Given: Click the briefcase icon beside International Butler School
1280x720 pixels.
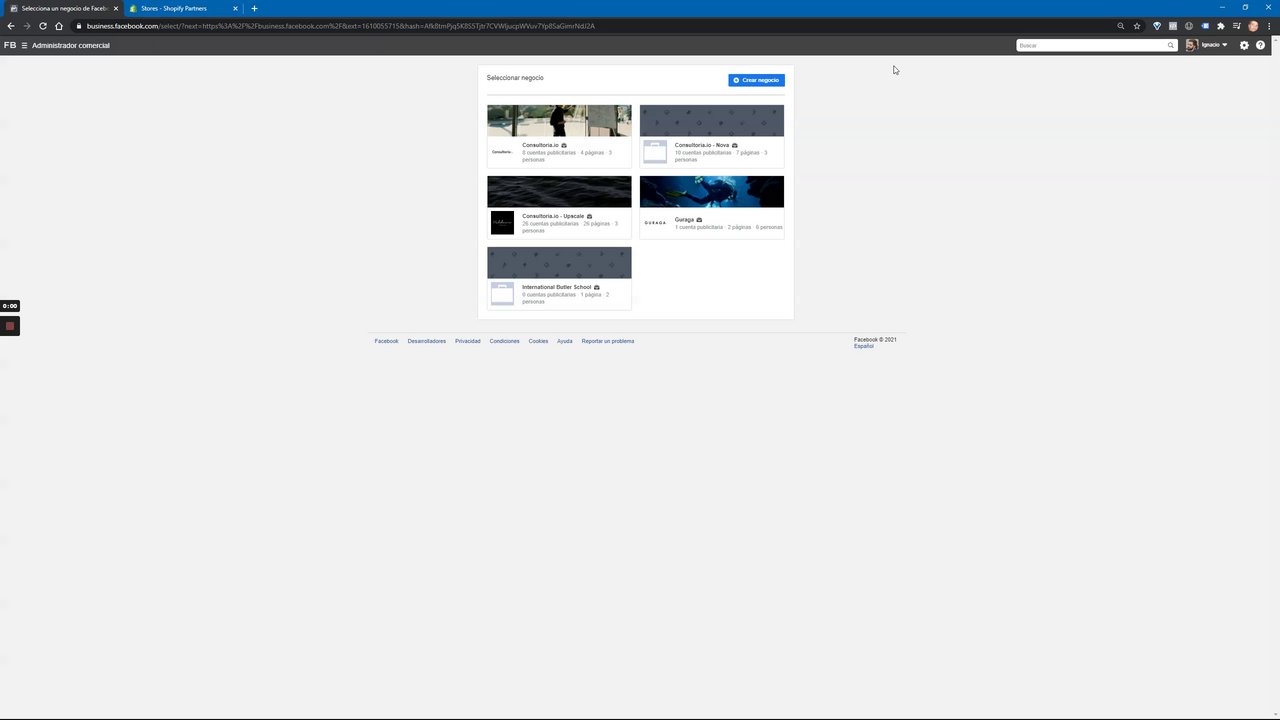Looking at the screenshot, I should pyautogui.click(x=597, y=287).
